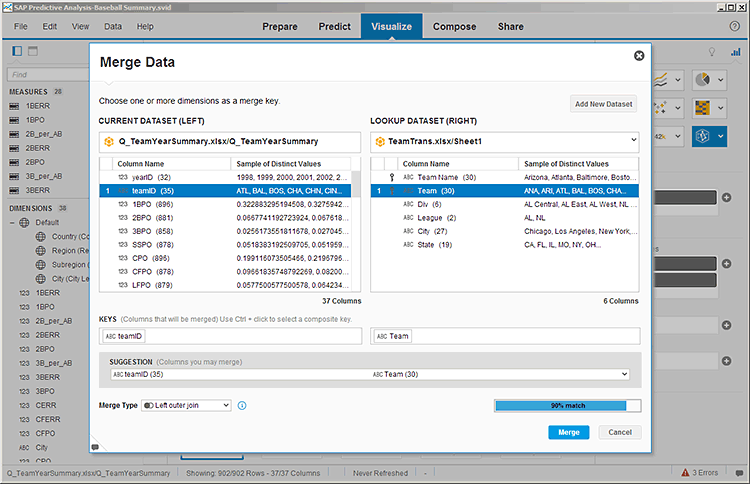Click Add New Dataset button
This screenshot has height=484, width=750.
(603, 104)
